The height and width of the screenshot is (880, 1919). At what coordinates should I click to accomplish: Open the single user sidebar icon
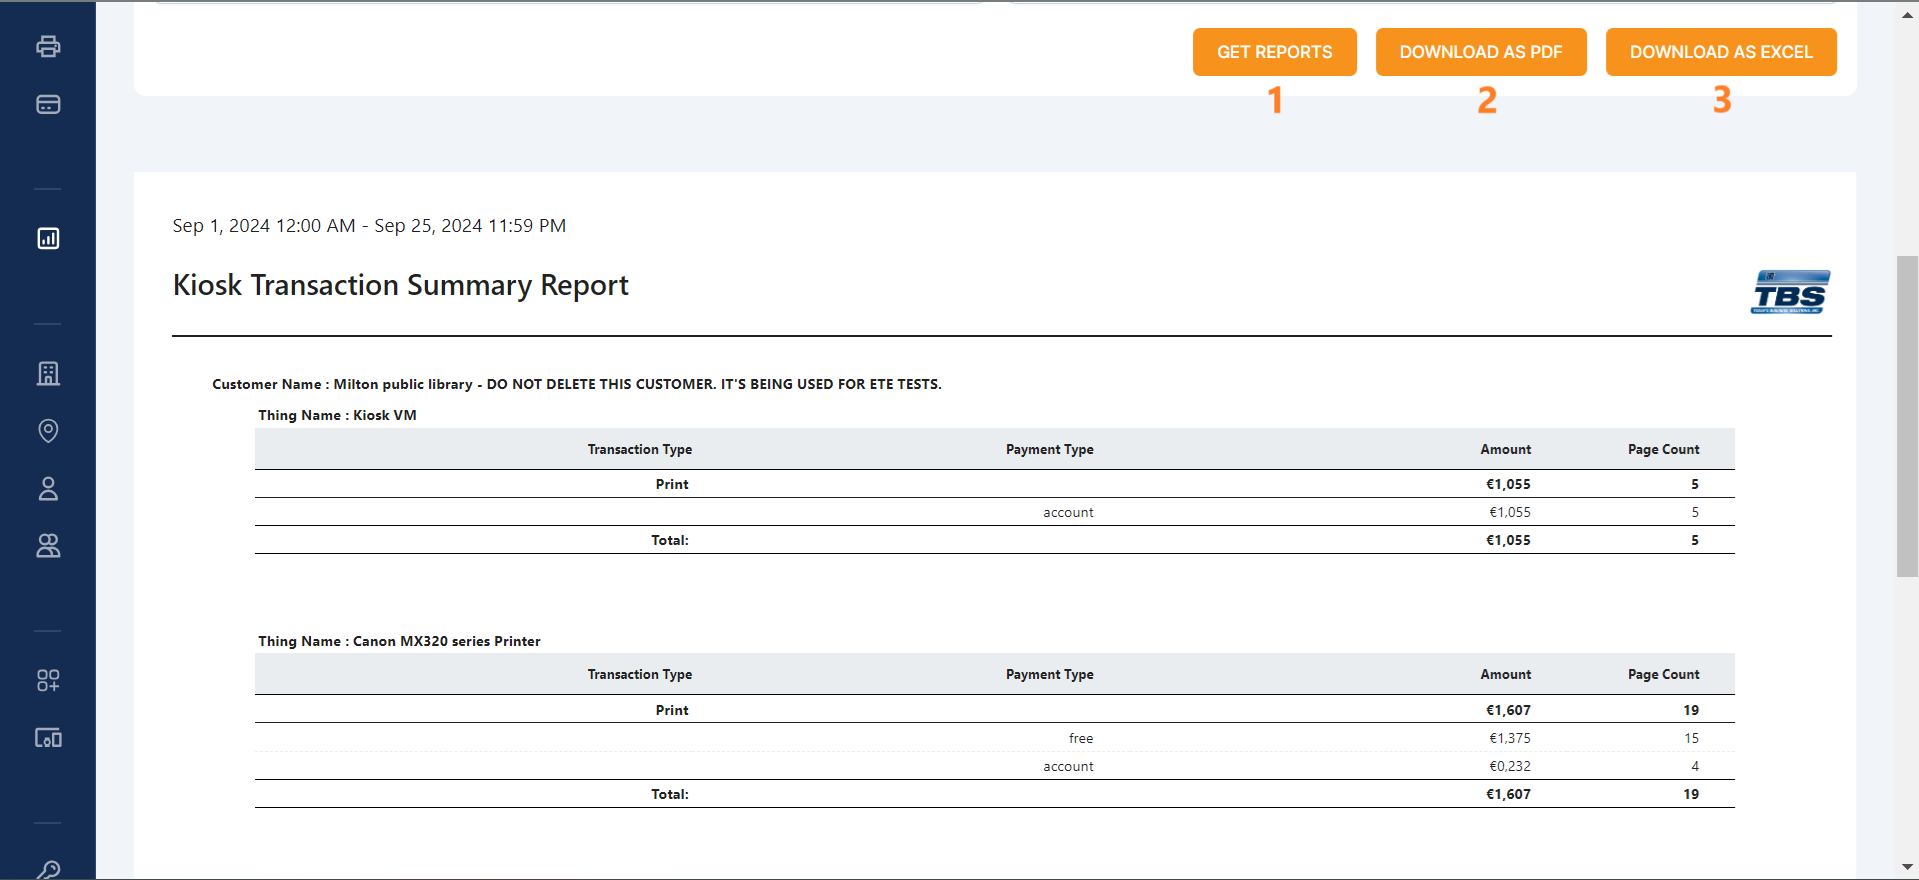48,489
